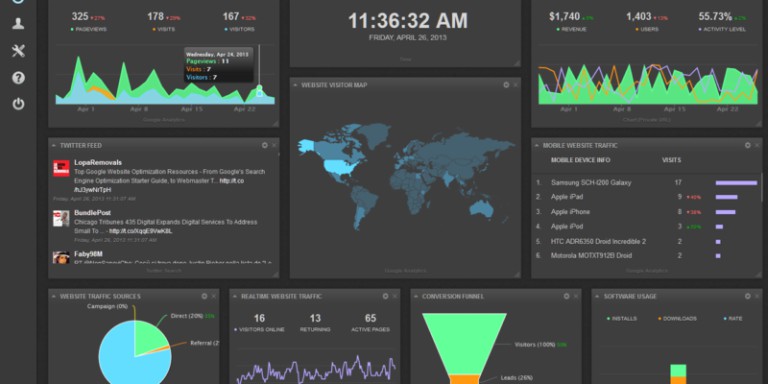Open the user profile icon in sidebar
This screenshot has height=384, width=768.
coord(18,24)
